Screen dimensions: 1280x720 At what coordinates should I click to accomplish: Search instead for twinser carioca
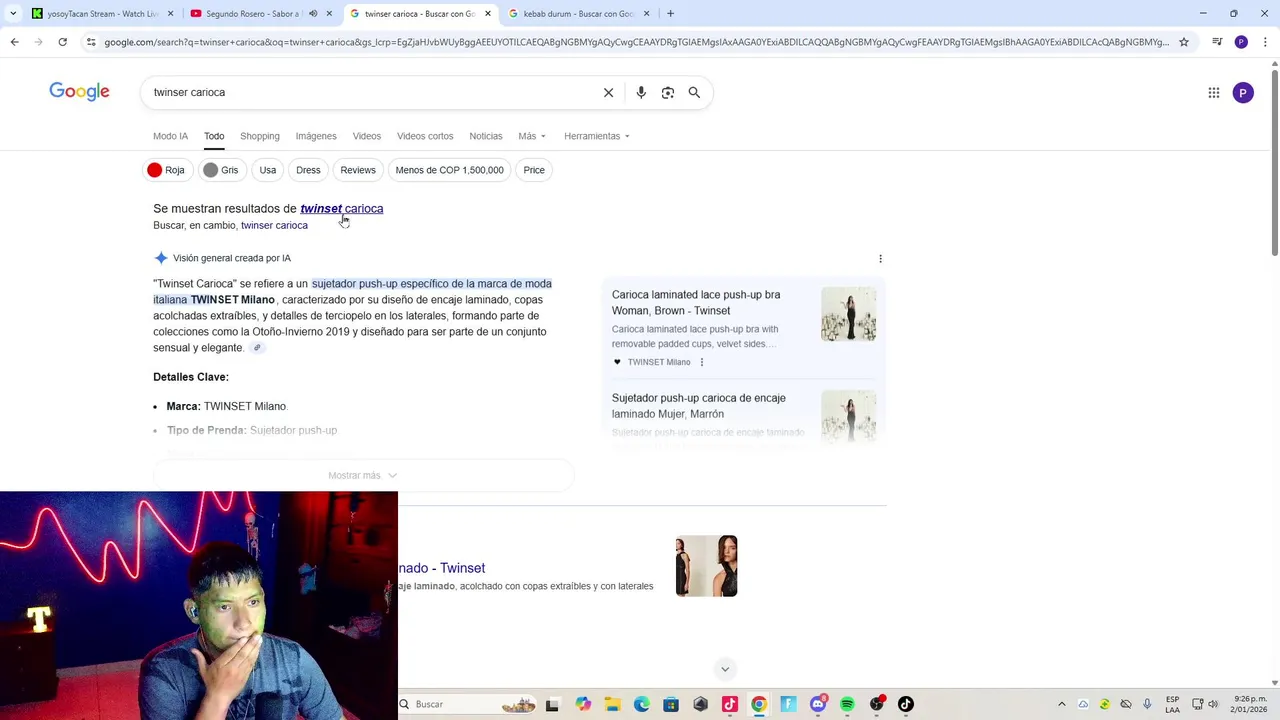274,225
